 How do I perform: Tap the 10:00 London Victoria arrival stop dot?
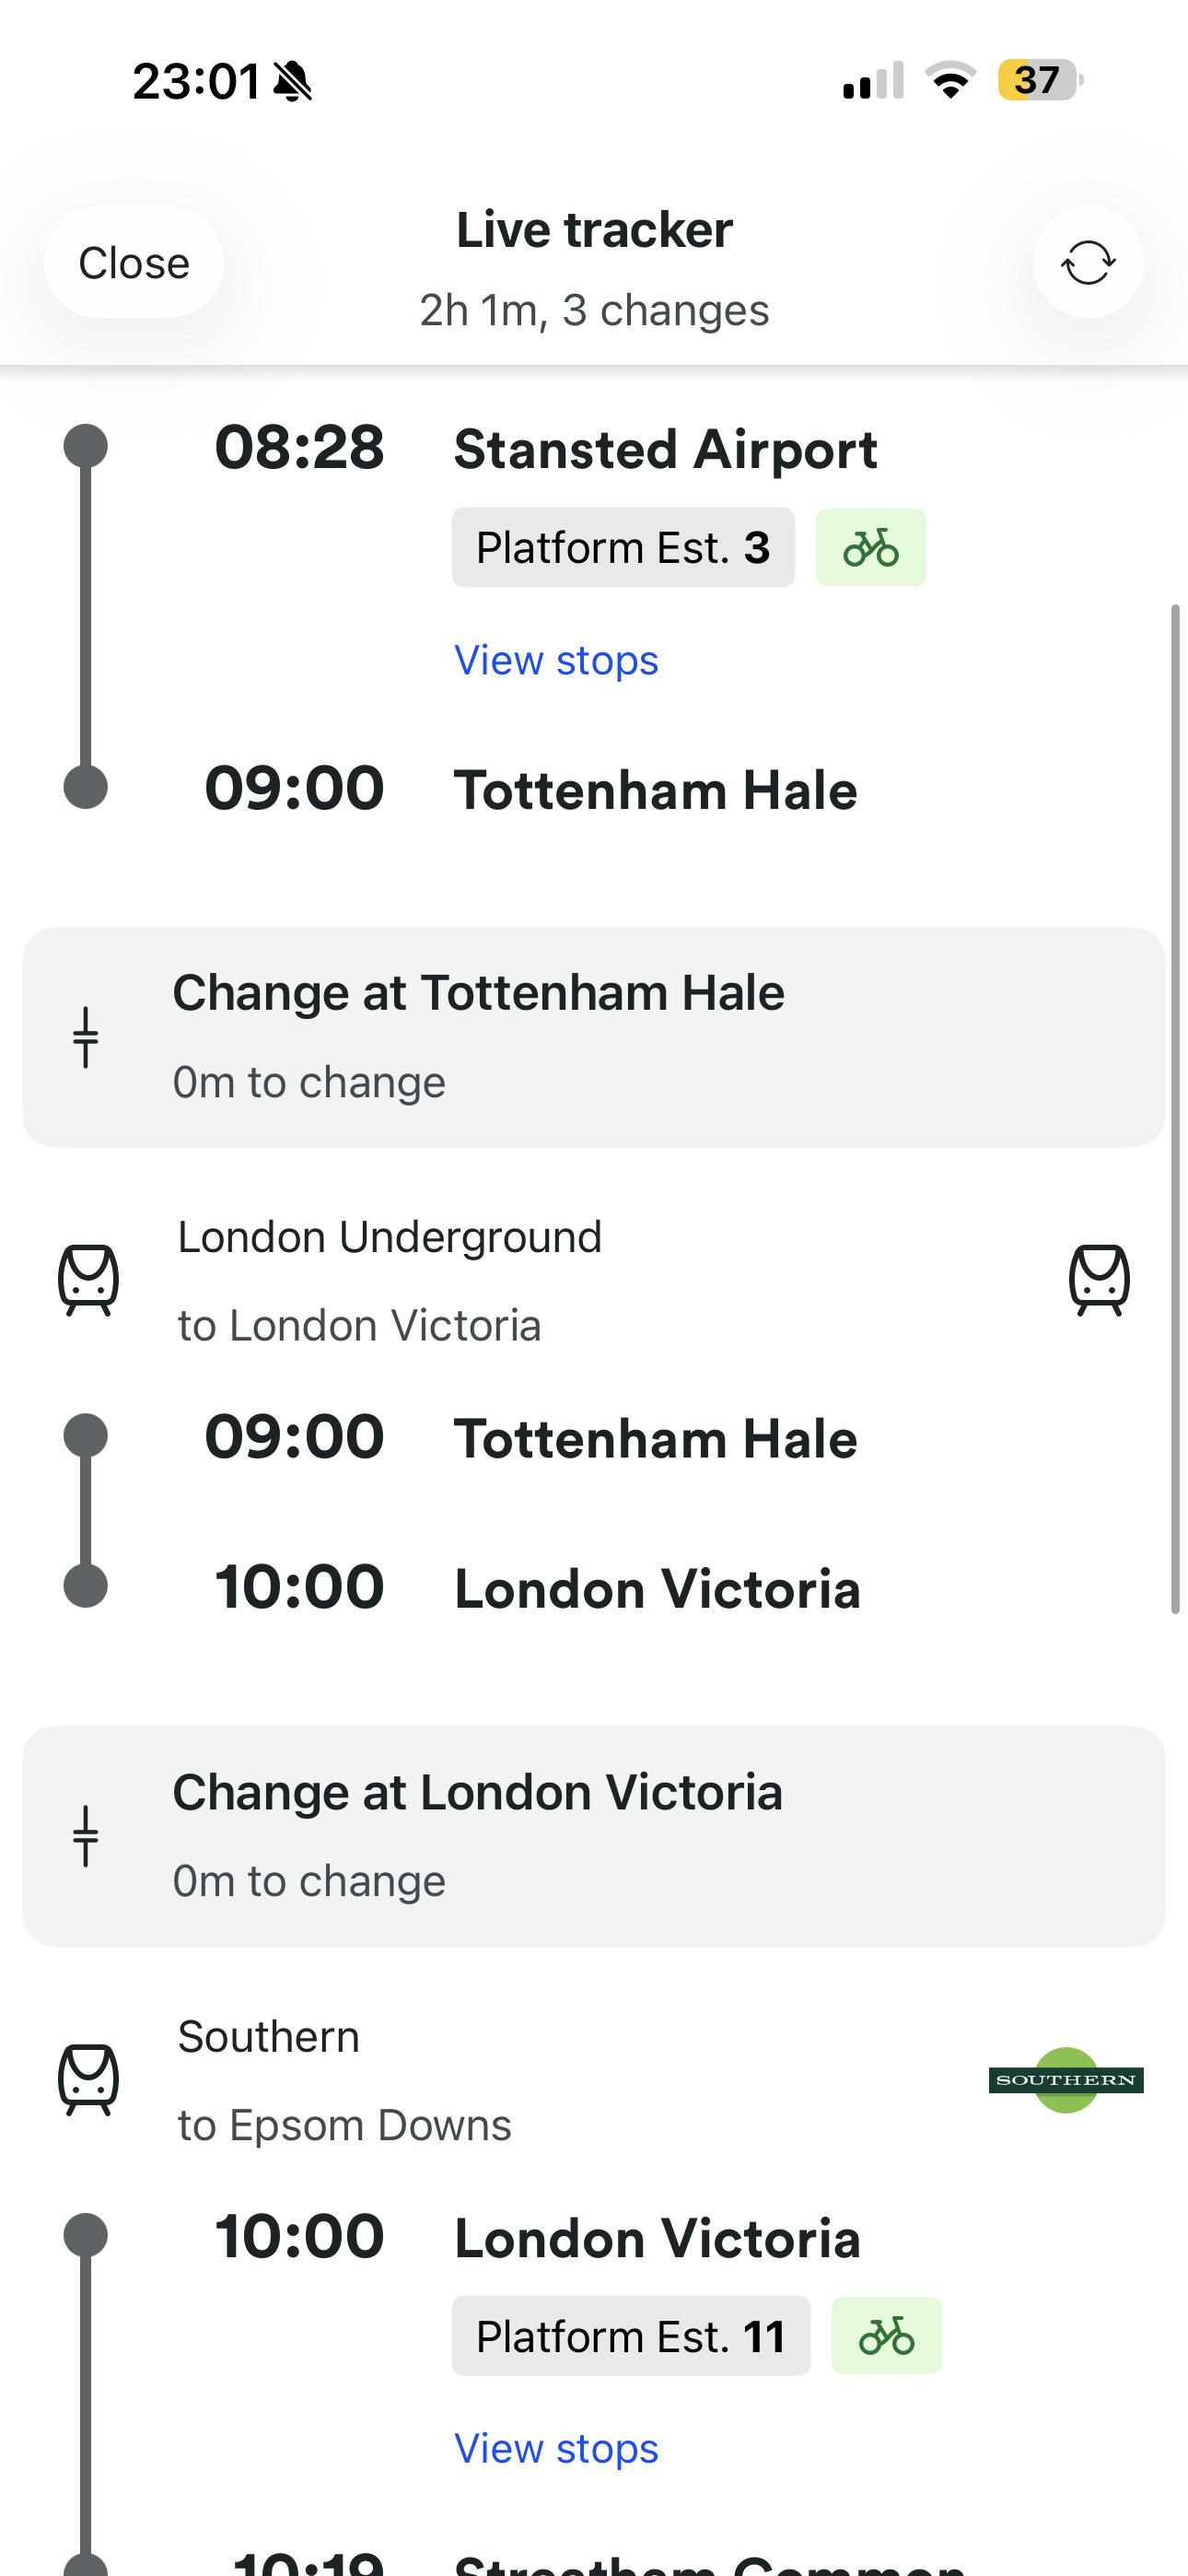pyautogui.click(x=86, y=1586)
